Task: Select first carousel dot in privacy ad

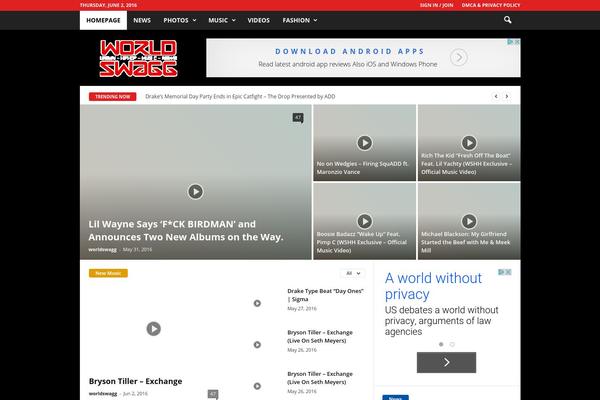Action: [x=441, y=344]
